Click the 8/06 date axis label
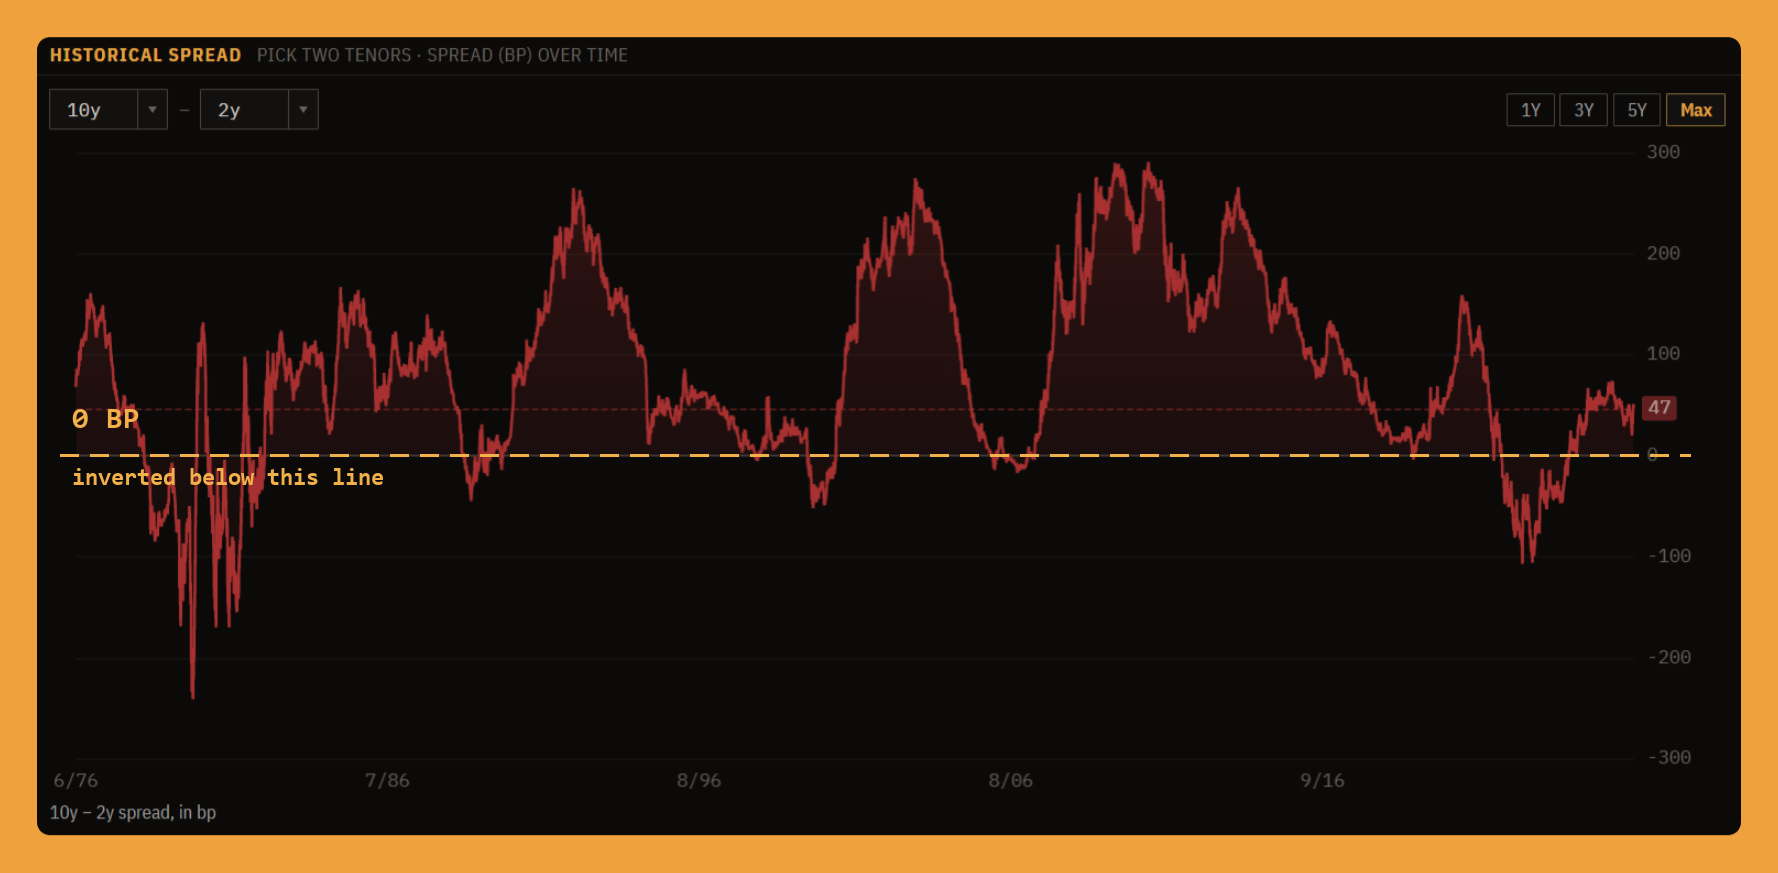This screenshot has height=873, width=1778. (1010, 780)
